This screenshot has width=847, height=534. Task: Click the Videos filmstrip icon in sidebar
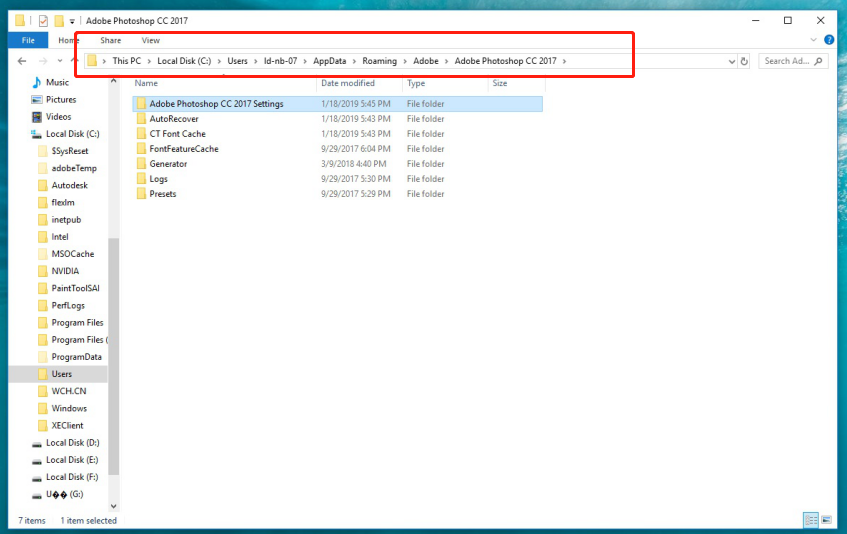tap(37, 117)
